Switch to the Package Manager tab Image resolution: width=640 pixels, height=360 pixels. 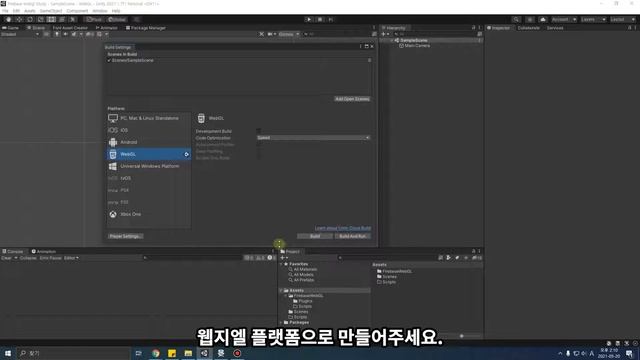146,28
